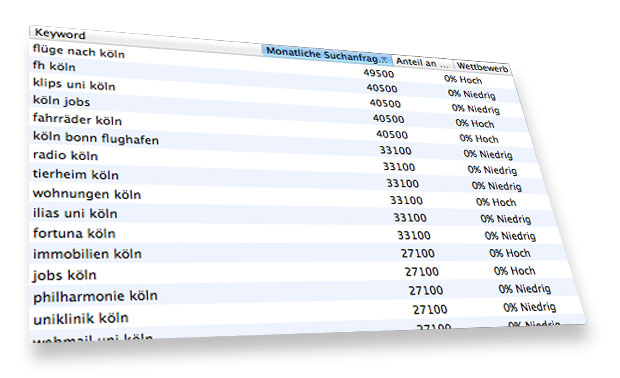Click the search volume value 49500
The width and height of the screenshot is (620, 378).
(379, 74)
